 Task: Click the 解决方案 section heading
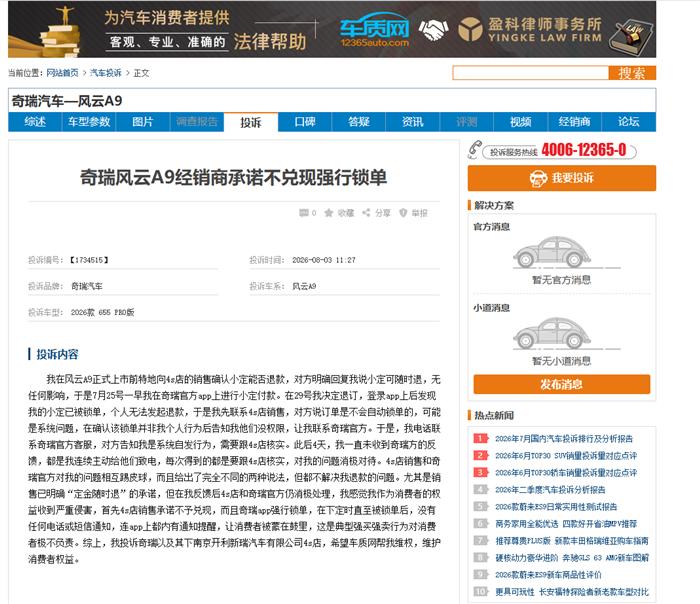click(x=493, y=205)
